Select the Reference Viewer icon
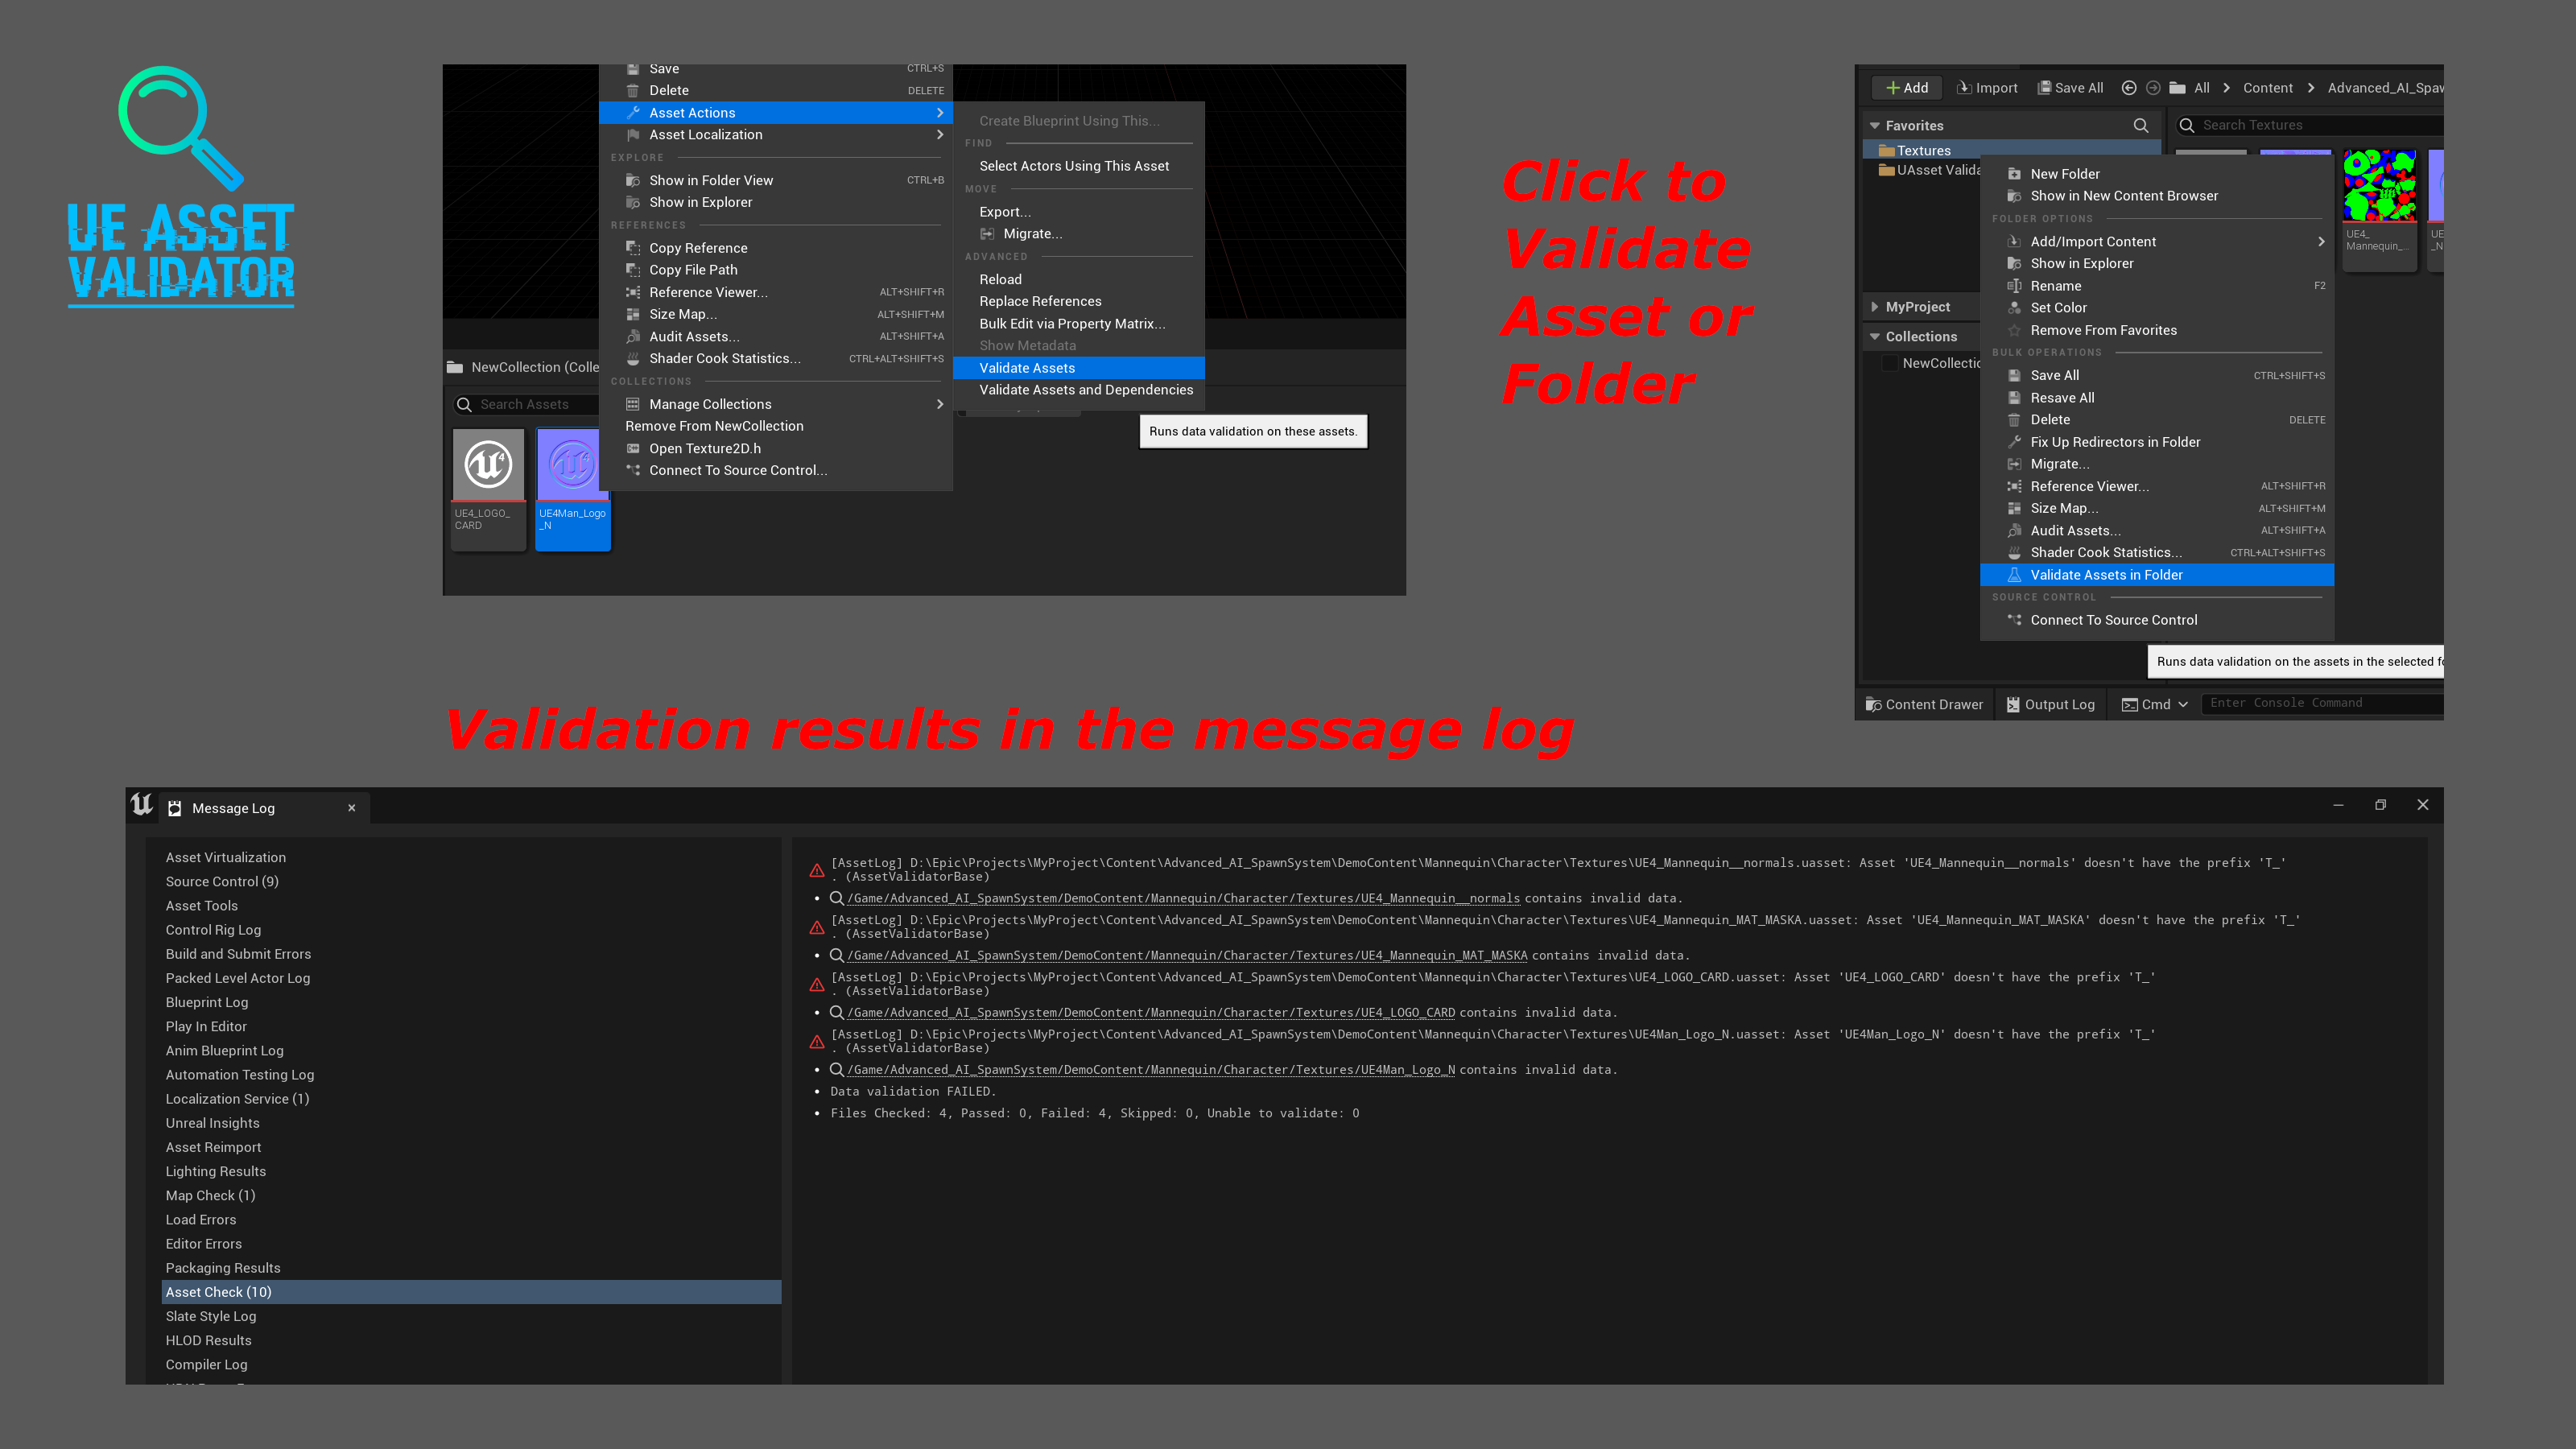The height and width of the screenshot is (1449, 2576). [x=634, y=292]
